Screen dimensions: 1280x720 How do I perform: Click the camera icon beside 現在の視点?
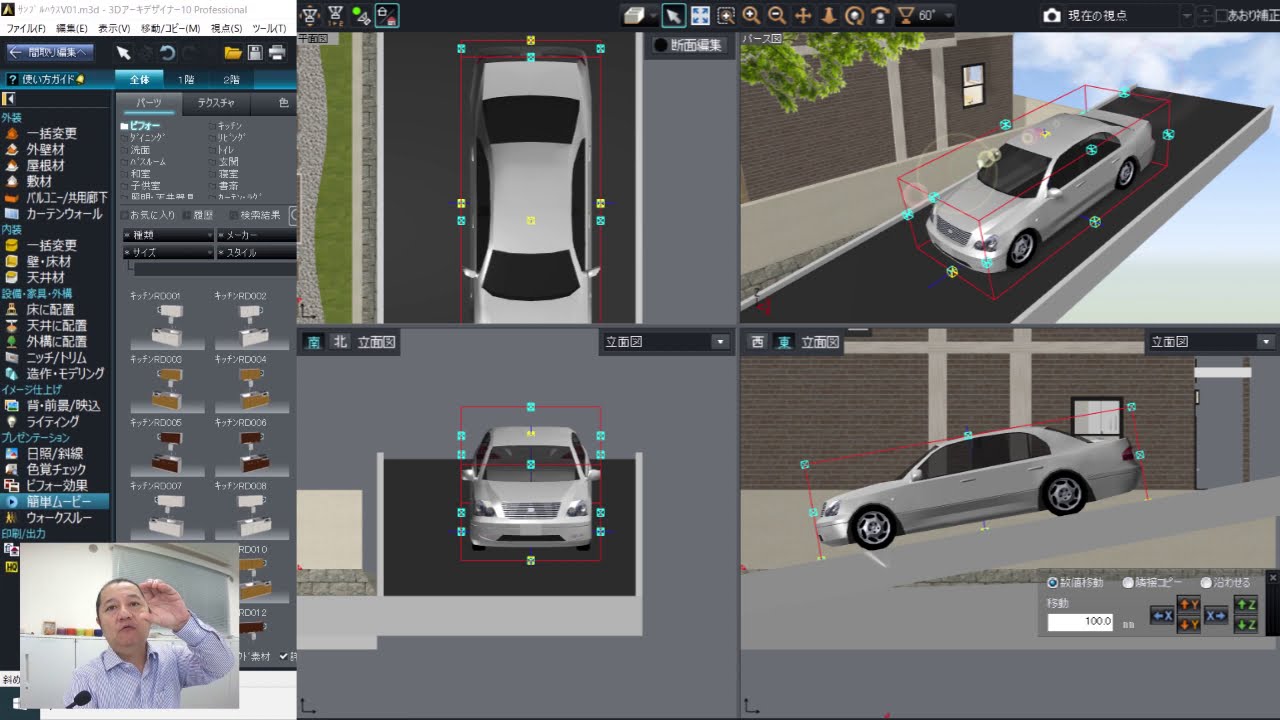tap(1052, 16)
